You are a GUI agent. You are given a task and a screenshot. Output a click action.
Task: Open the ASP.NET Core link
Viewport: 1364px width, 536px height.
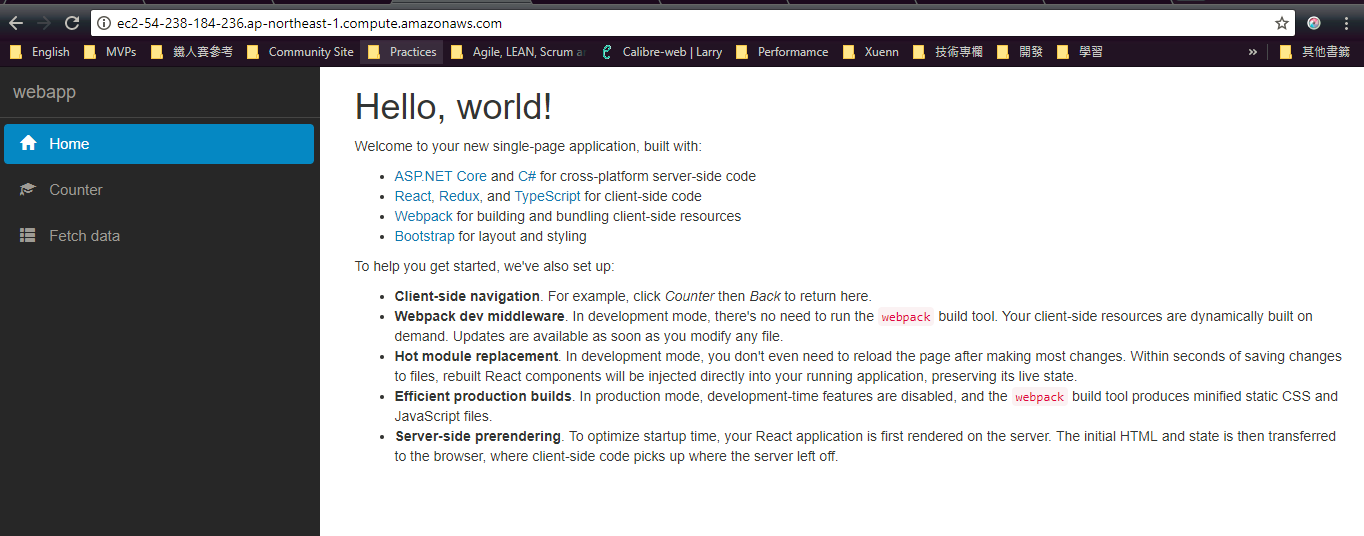(x=440, y=176)
